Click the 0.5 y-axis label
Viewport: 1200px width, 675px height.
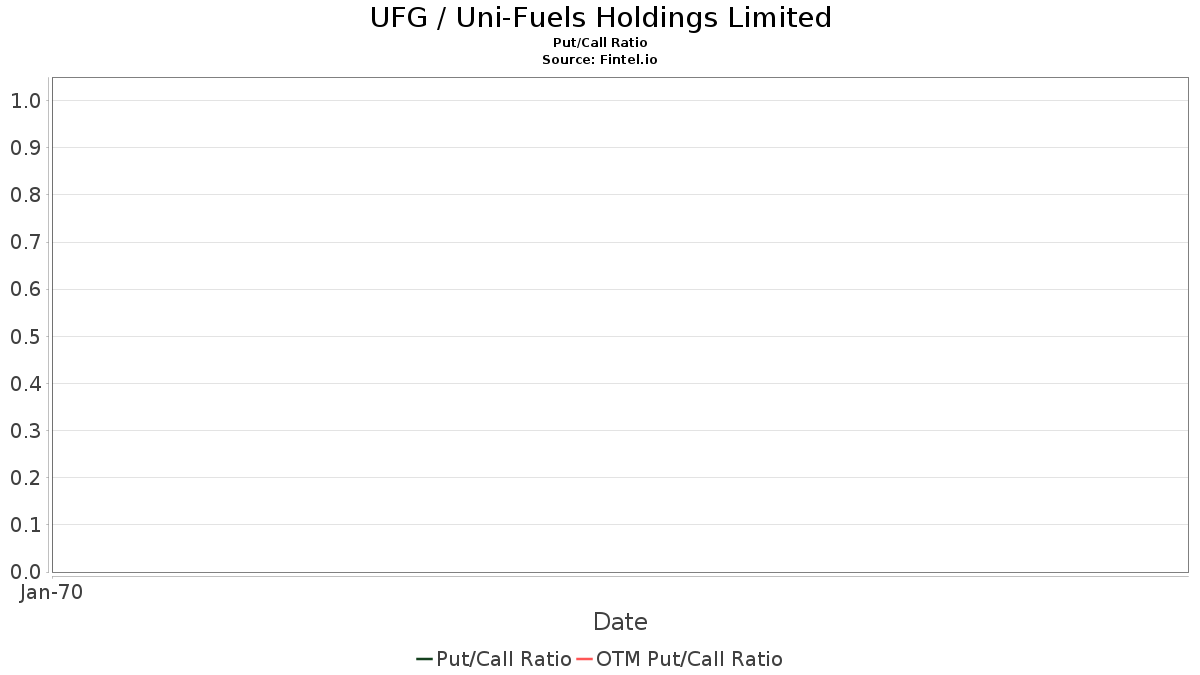click(x=25, y=337)
